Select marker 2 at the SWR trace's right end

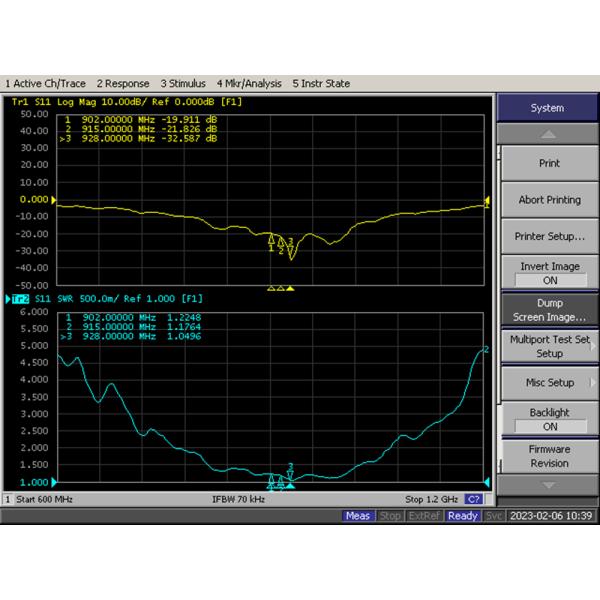[x=485, y=350]
